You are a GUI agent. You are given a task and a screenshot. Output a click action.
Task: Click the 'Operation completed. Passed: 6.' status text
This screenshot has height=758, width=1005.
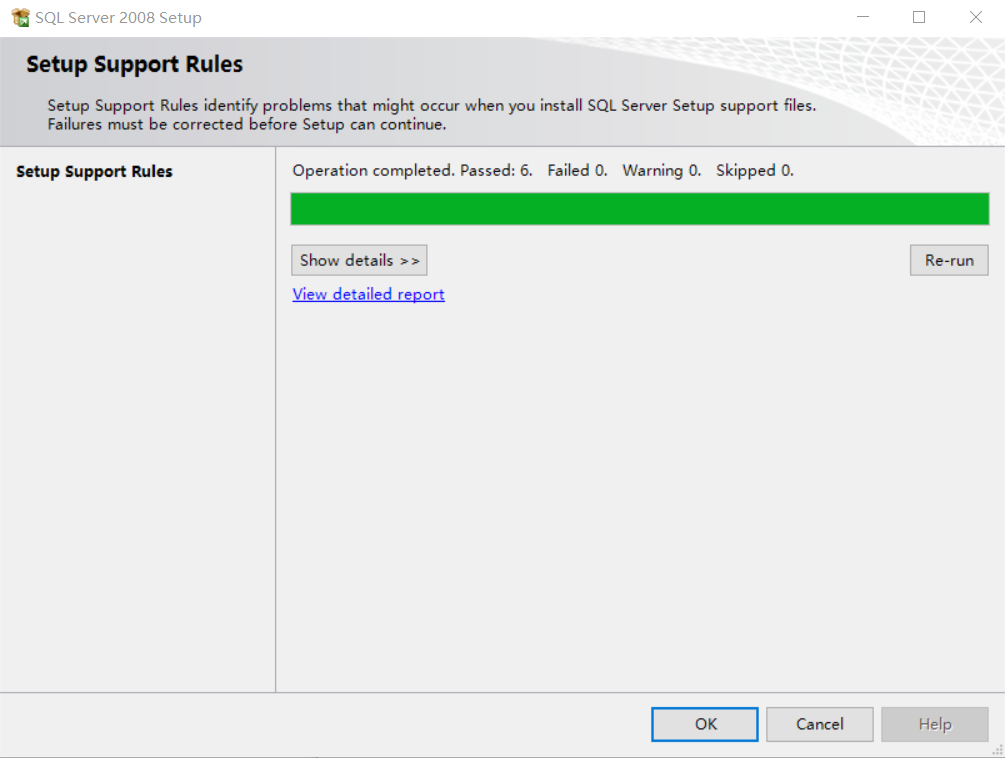click(x=412, y=170)
